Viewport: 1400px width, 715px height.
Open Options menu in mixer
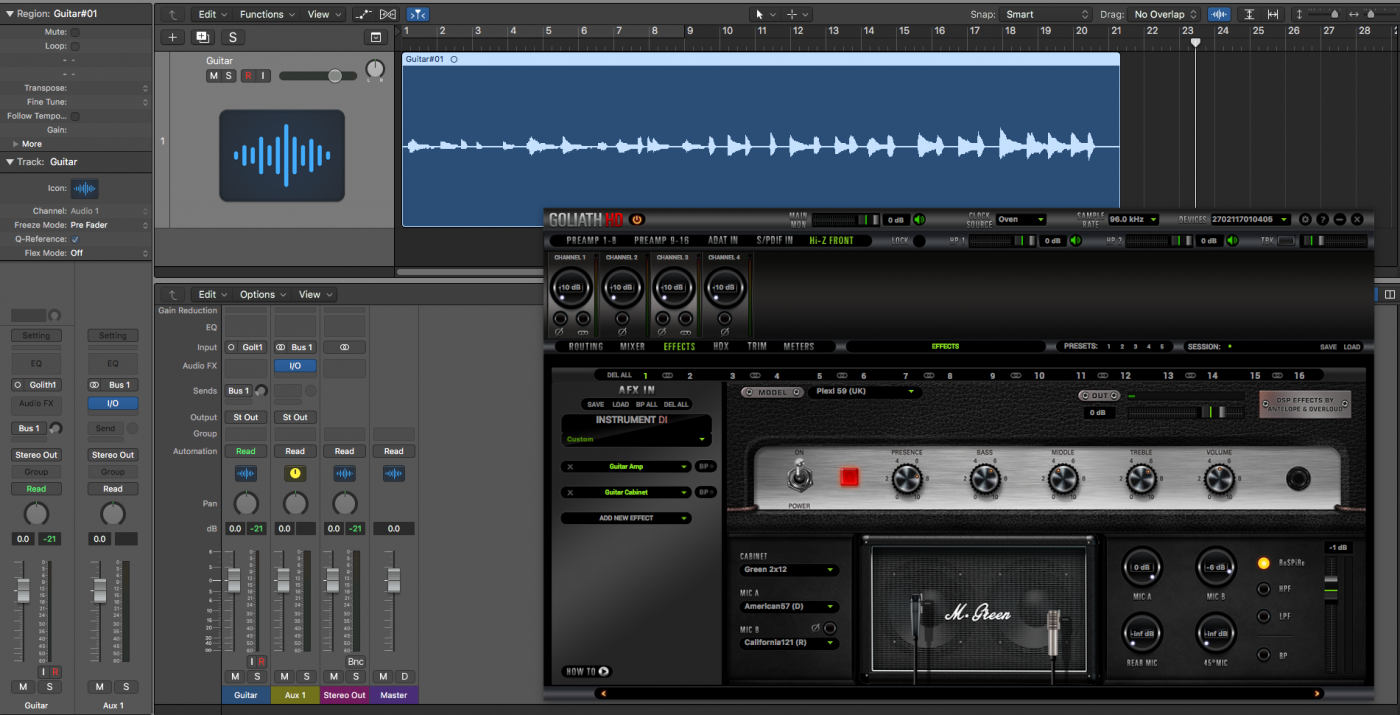point(262,294)
